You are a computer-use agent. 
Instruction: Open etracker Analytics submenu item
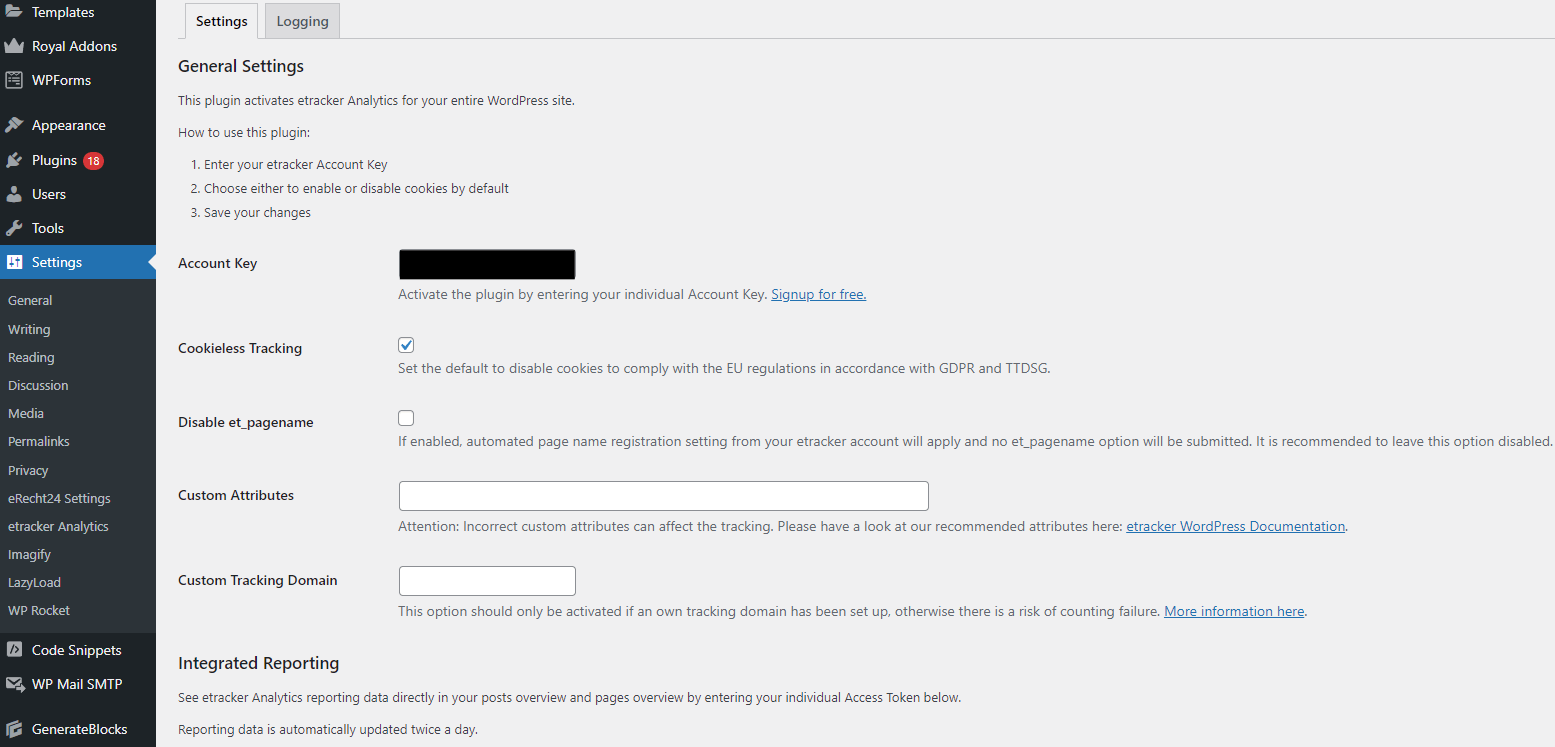click(58, 526)
